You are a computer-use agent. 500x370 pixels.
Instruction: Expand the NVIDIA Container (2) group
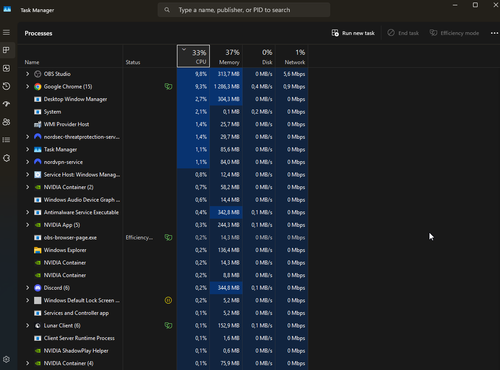[28, 187]
